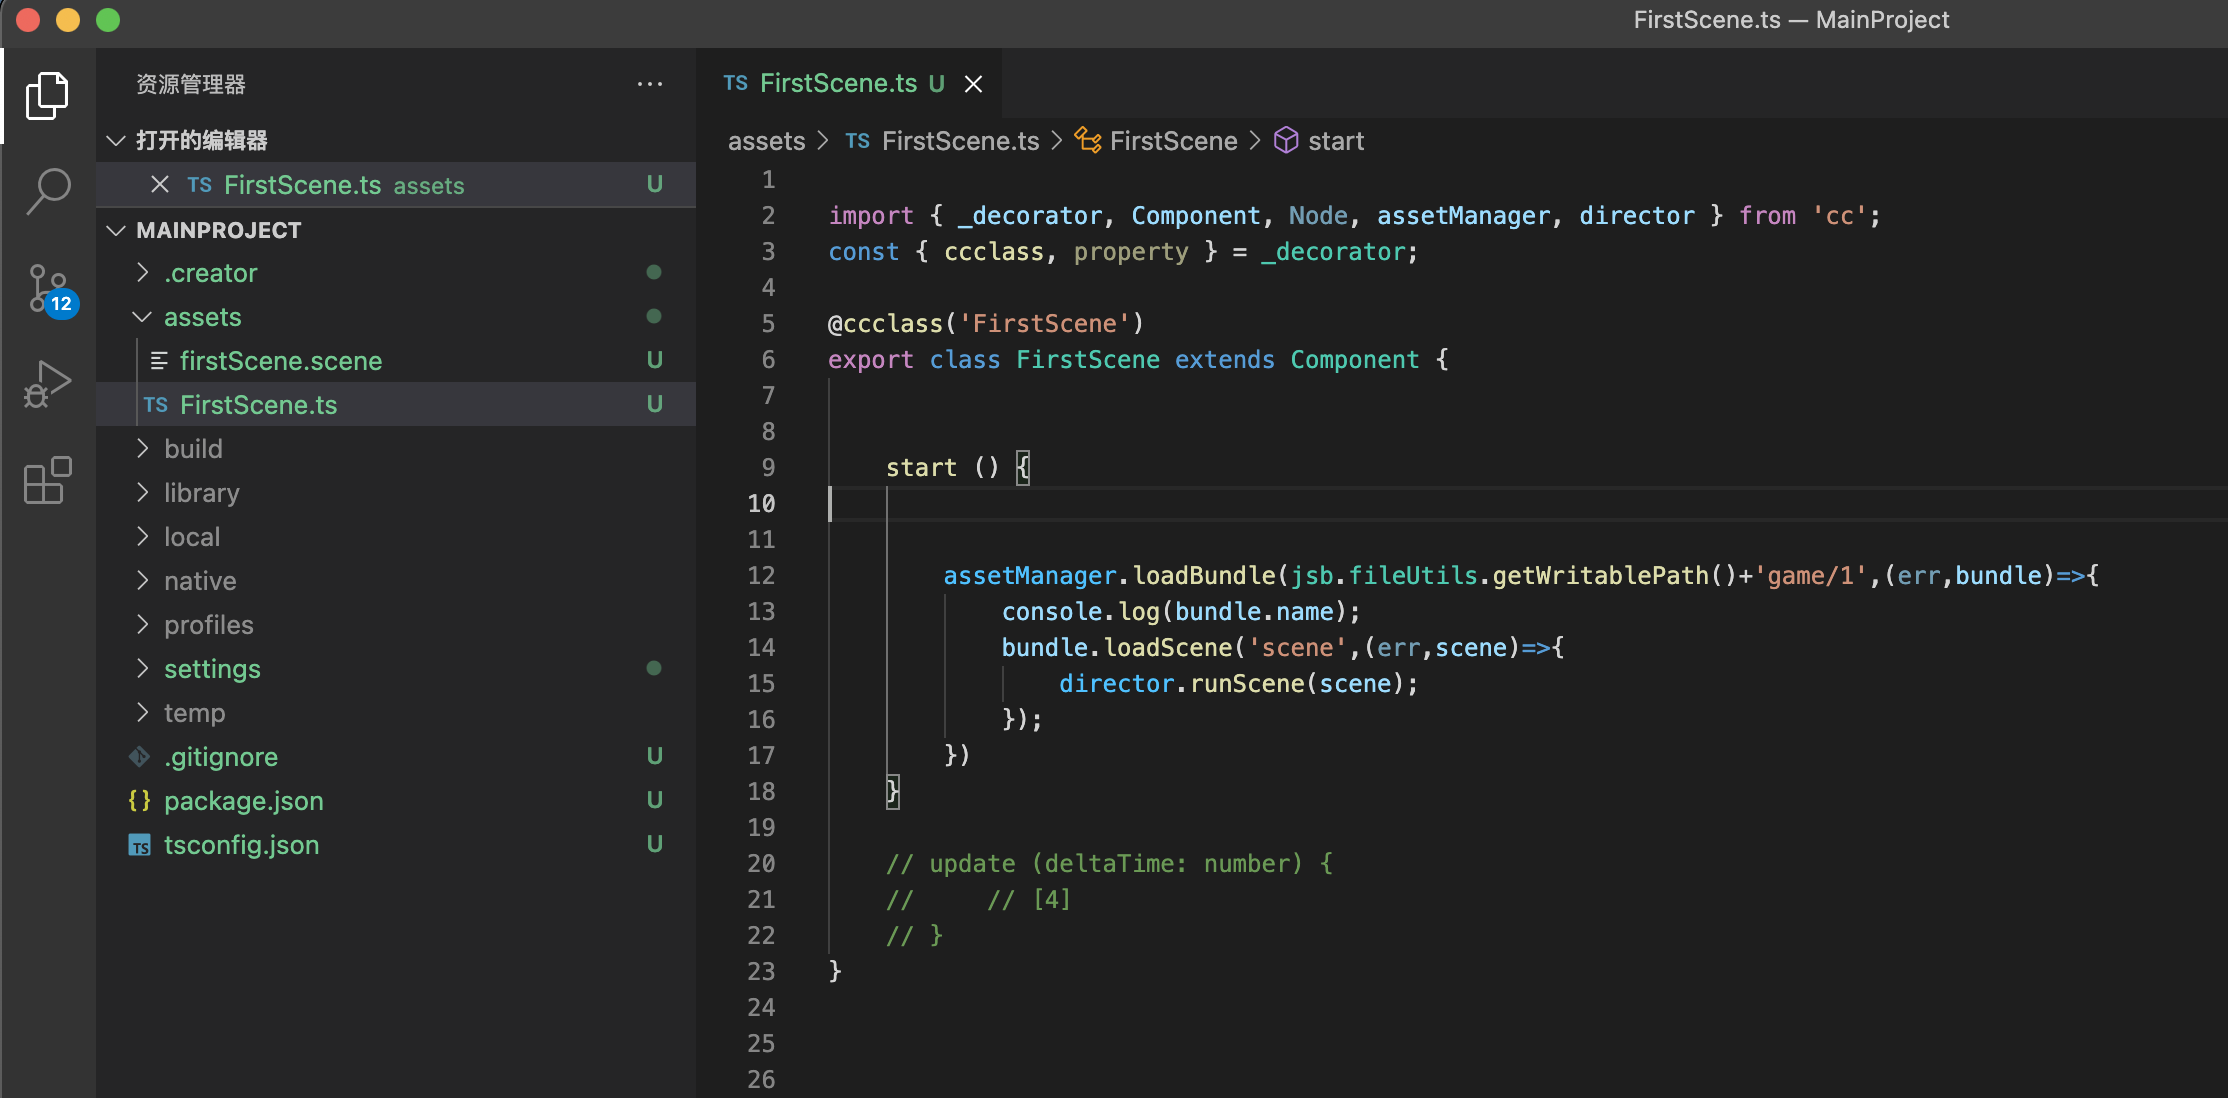Image resolution: width=2228 pixels, height=1098 pixels.
Task: Click the assets breadcrumb segment
Action: point(766,141)
